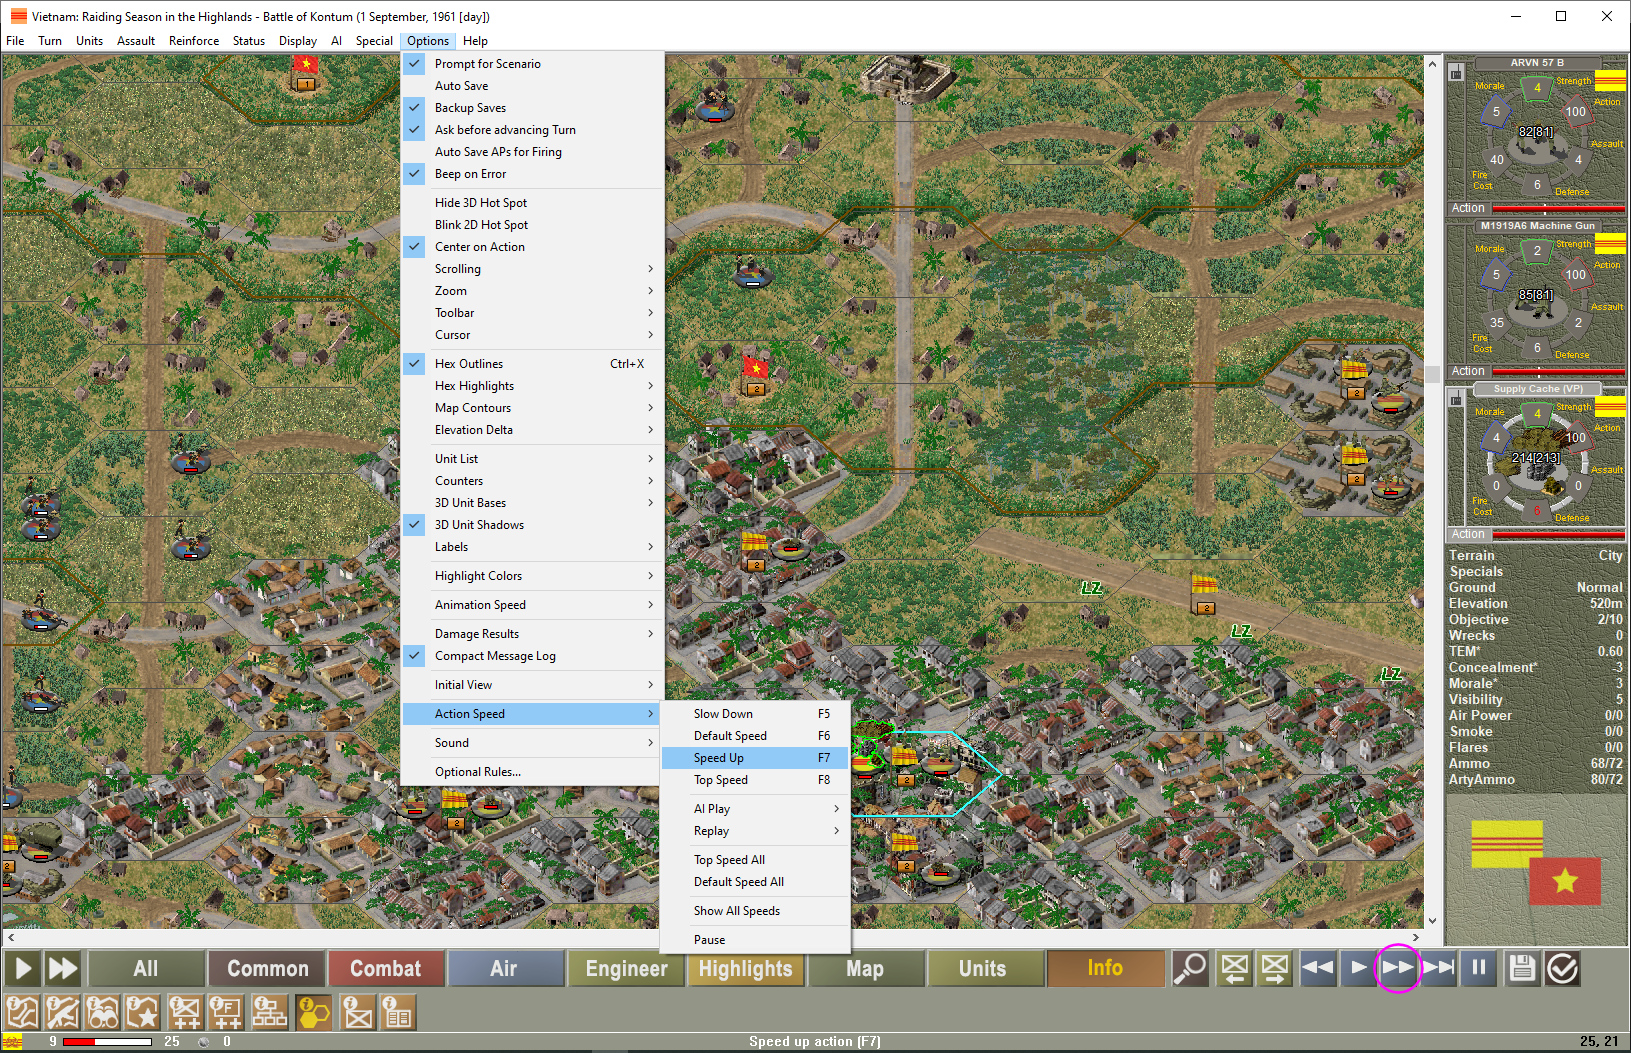Select next unit with right-arrow icon
The height and width of the screenshot is (1053, 1631).
tap(1275, 968)
